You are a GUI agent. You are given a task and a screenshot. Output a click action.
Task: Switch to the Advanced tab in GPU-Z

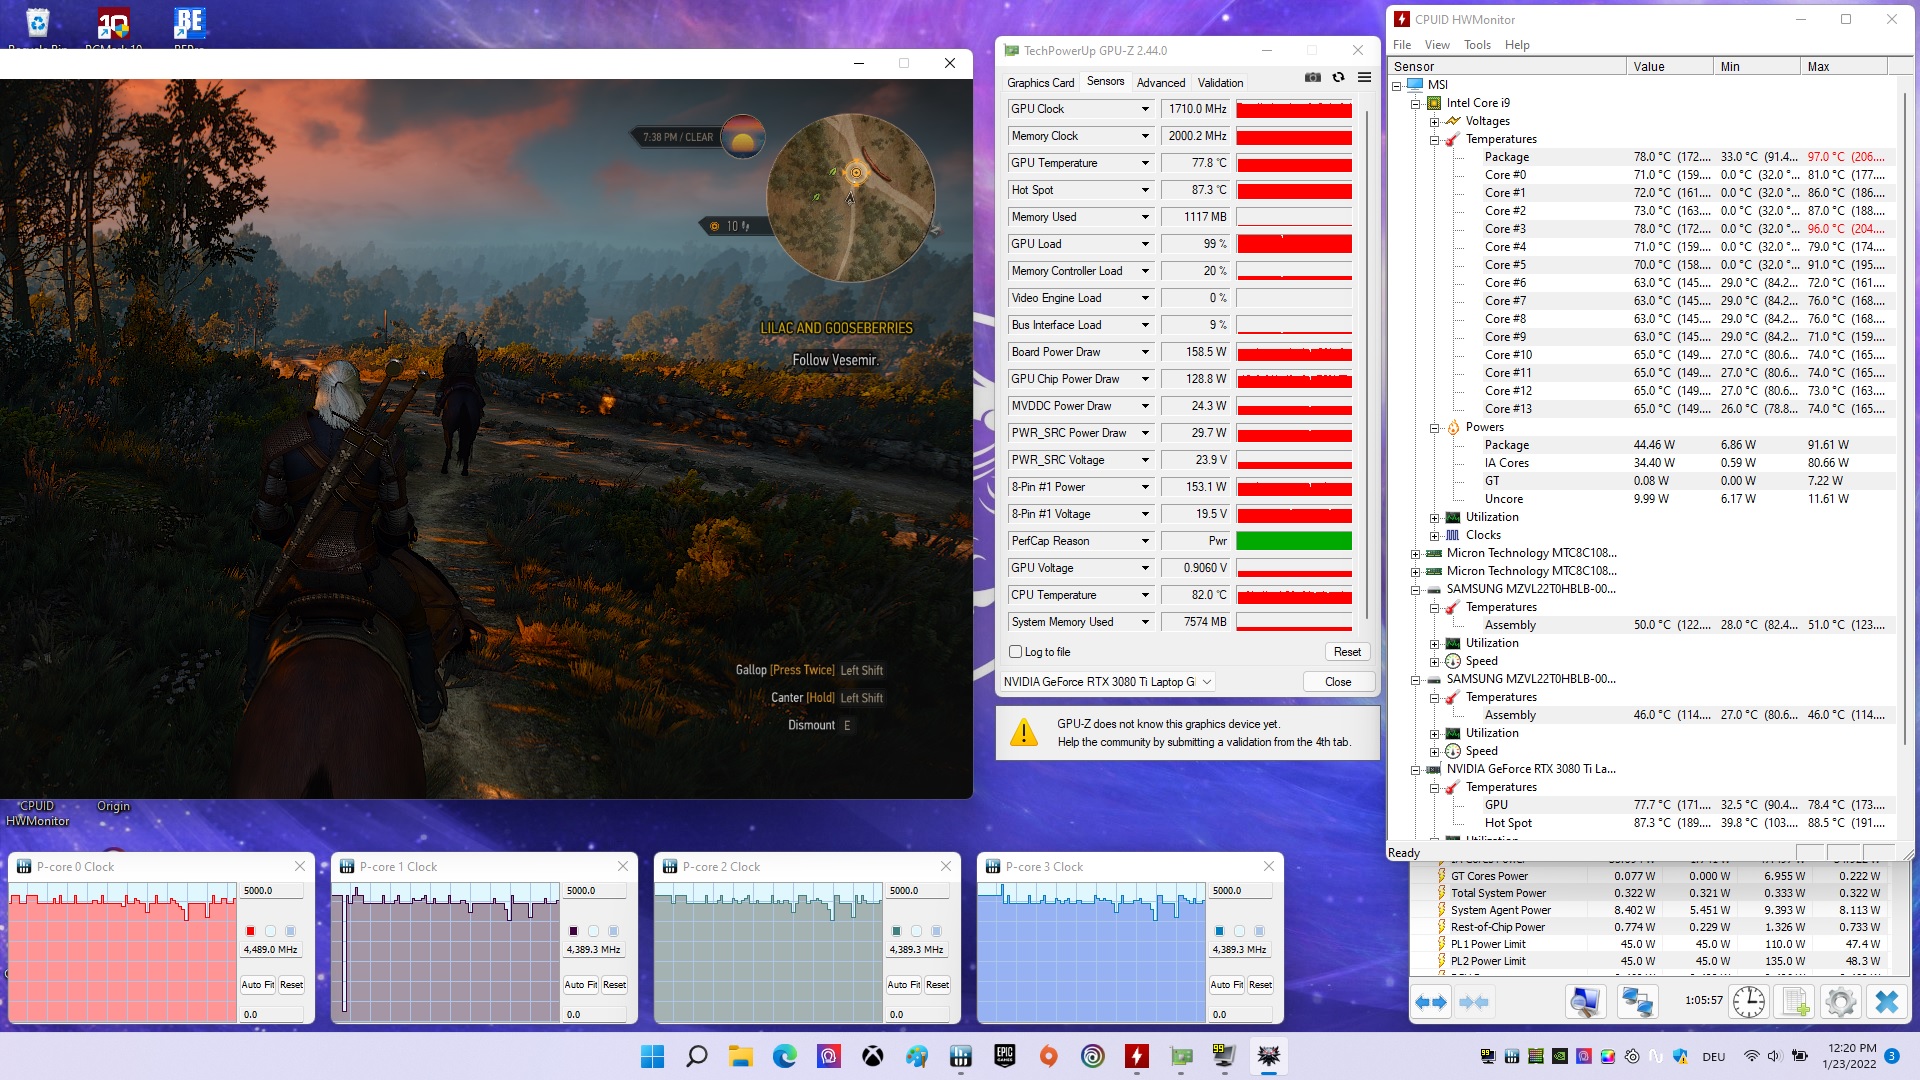pyautogui.click(x=1160, y=83)
